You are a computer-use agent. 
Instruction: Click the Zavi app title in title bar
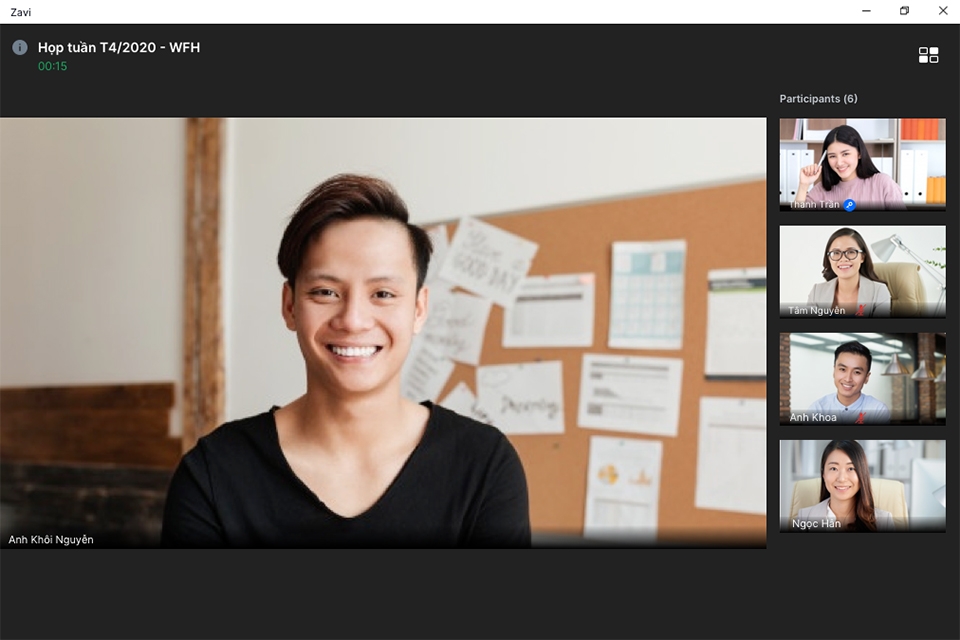pos(20,12)
